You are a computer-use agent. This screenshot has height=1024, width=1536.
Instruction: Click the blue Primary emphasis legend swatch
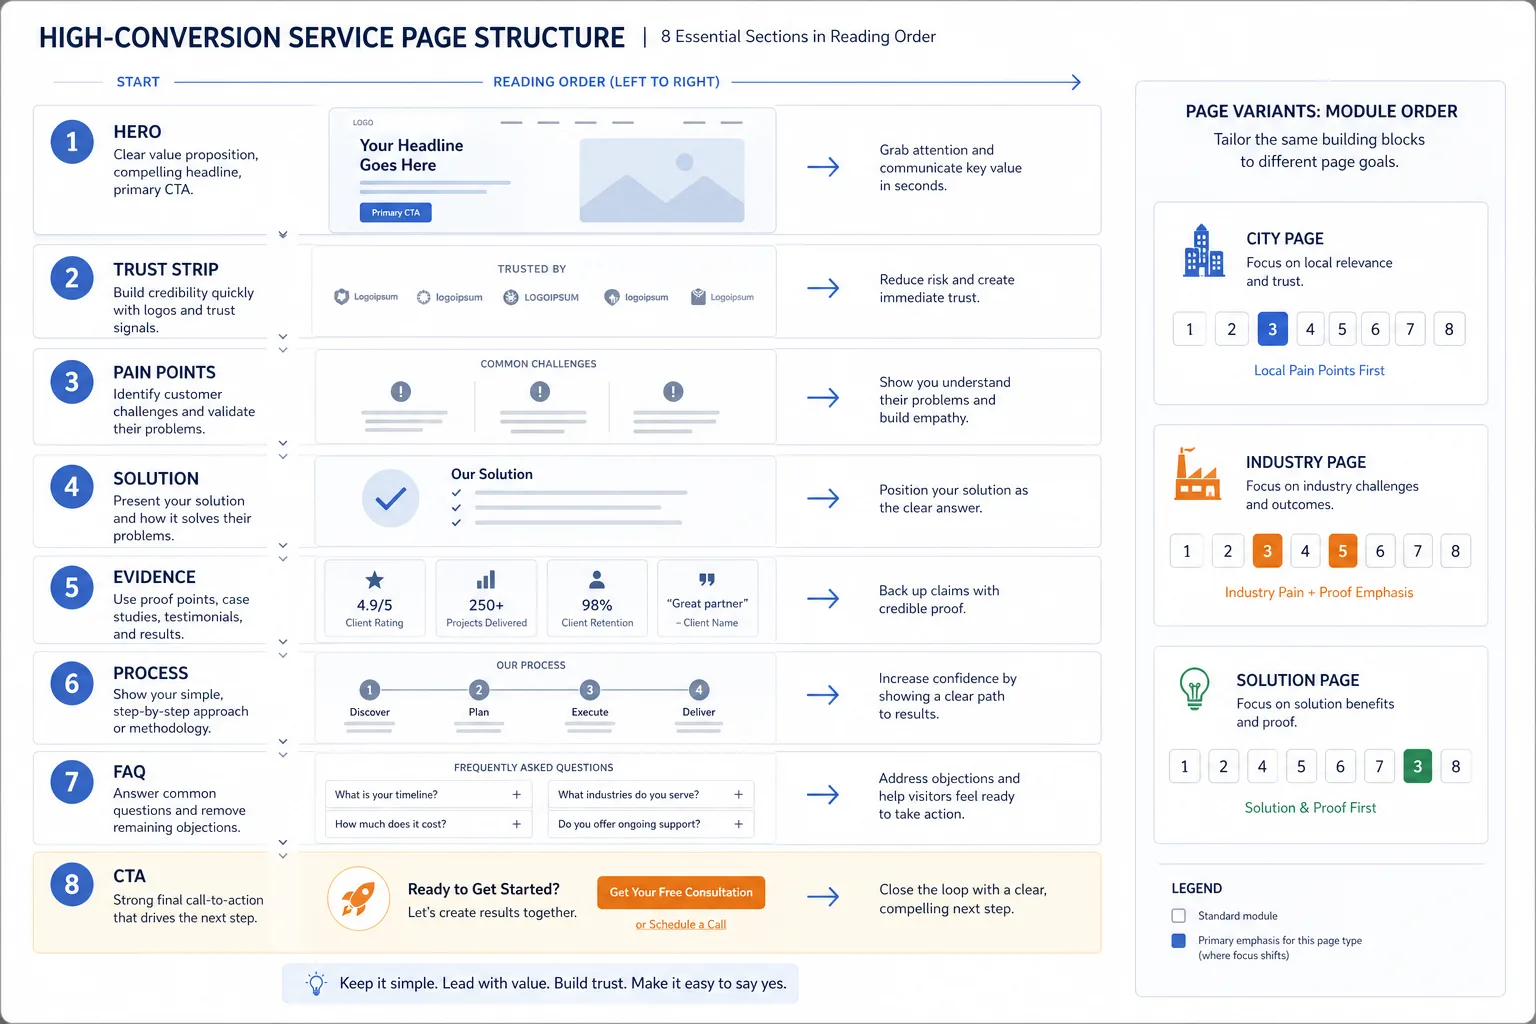point(1178,941)
